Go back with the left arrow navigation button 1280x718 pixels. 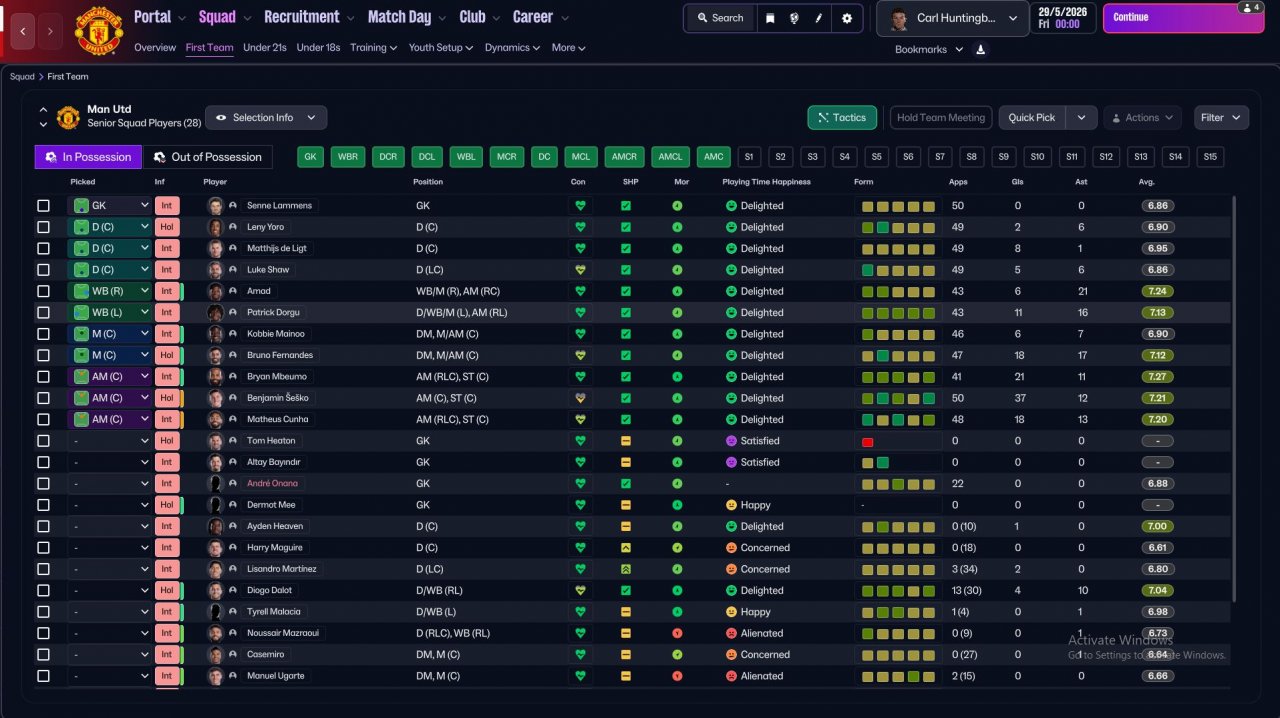23,32
